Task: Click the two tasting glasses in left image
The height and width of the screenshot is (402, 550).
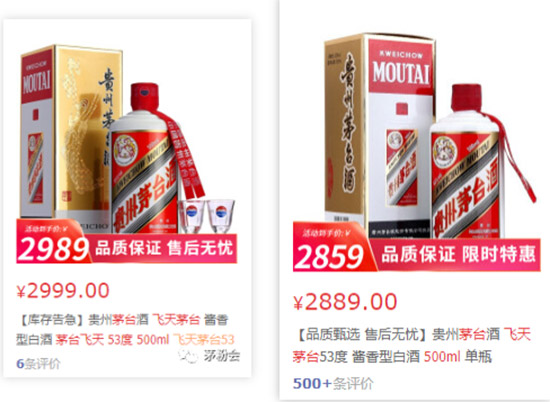Action: click(x=206, y=216)
